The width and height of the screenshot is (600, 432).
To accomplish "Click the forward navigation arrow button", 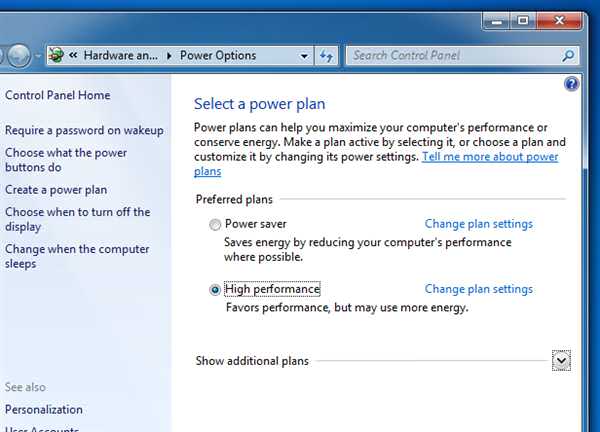I will coord(19,56).
